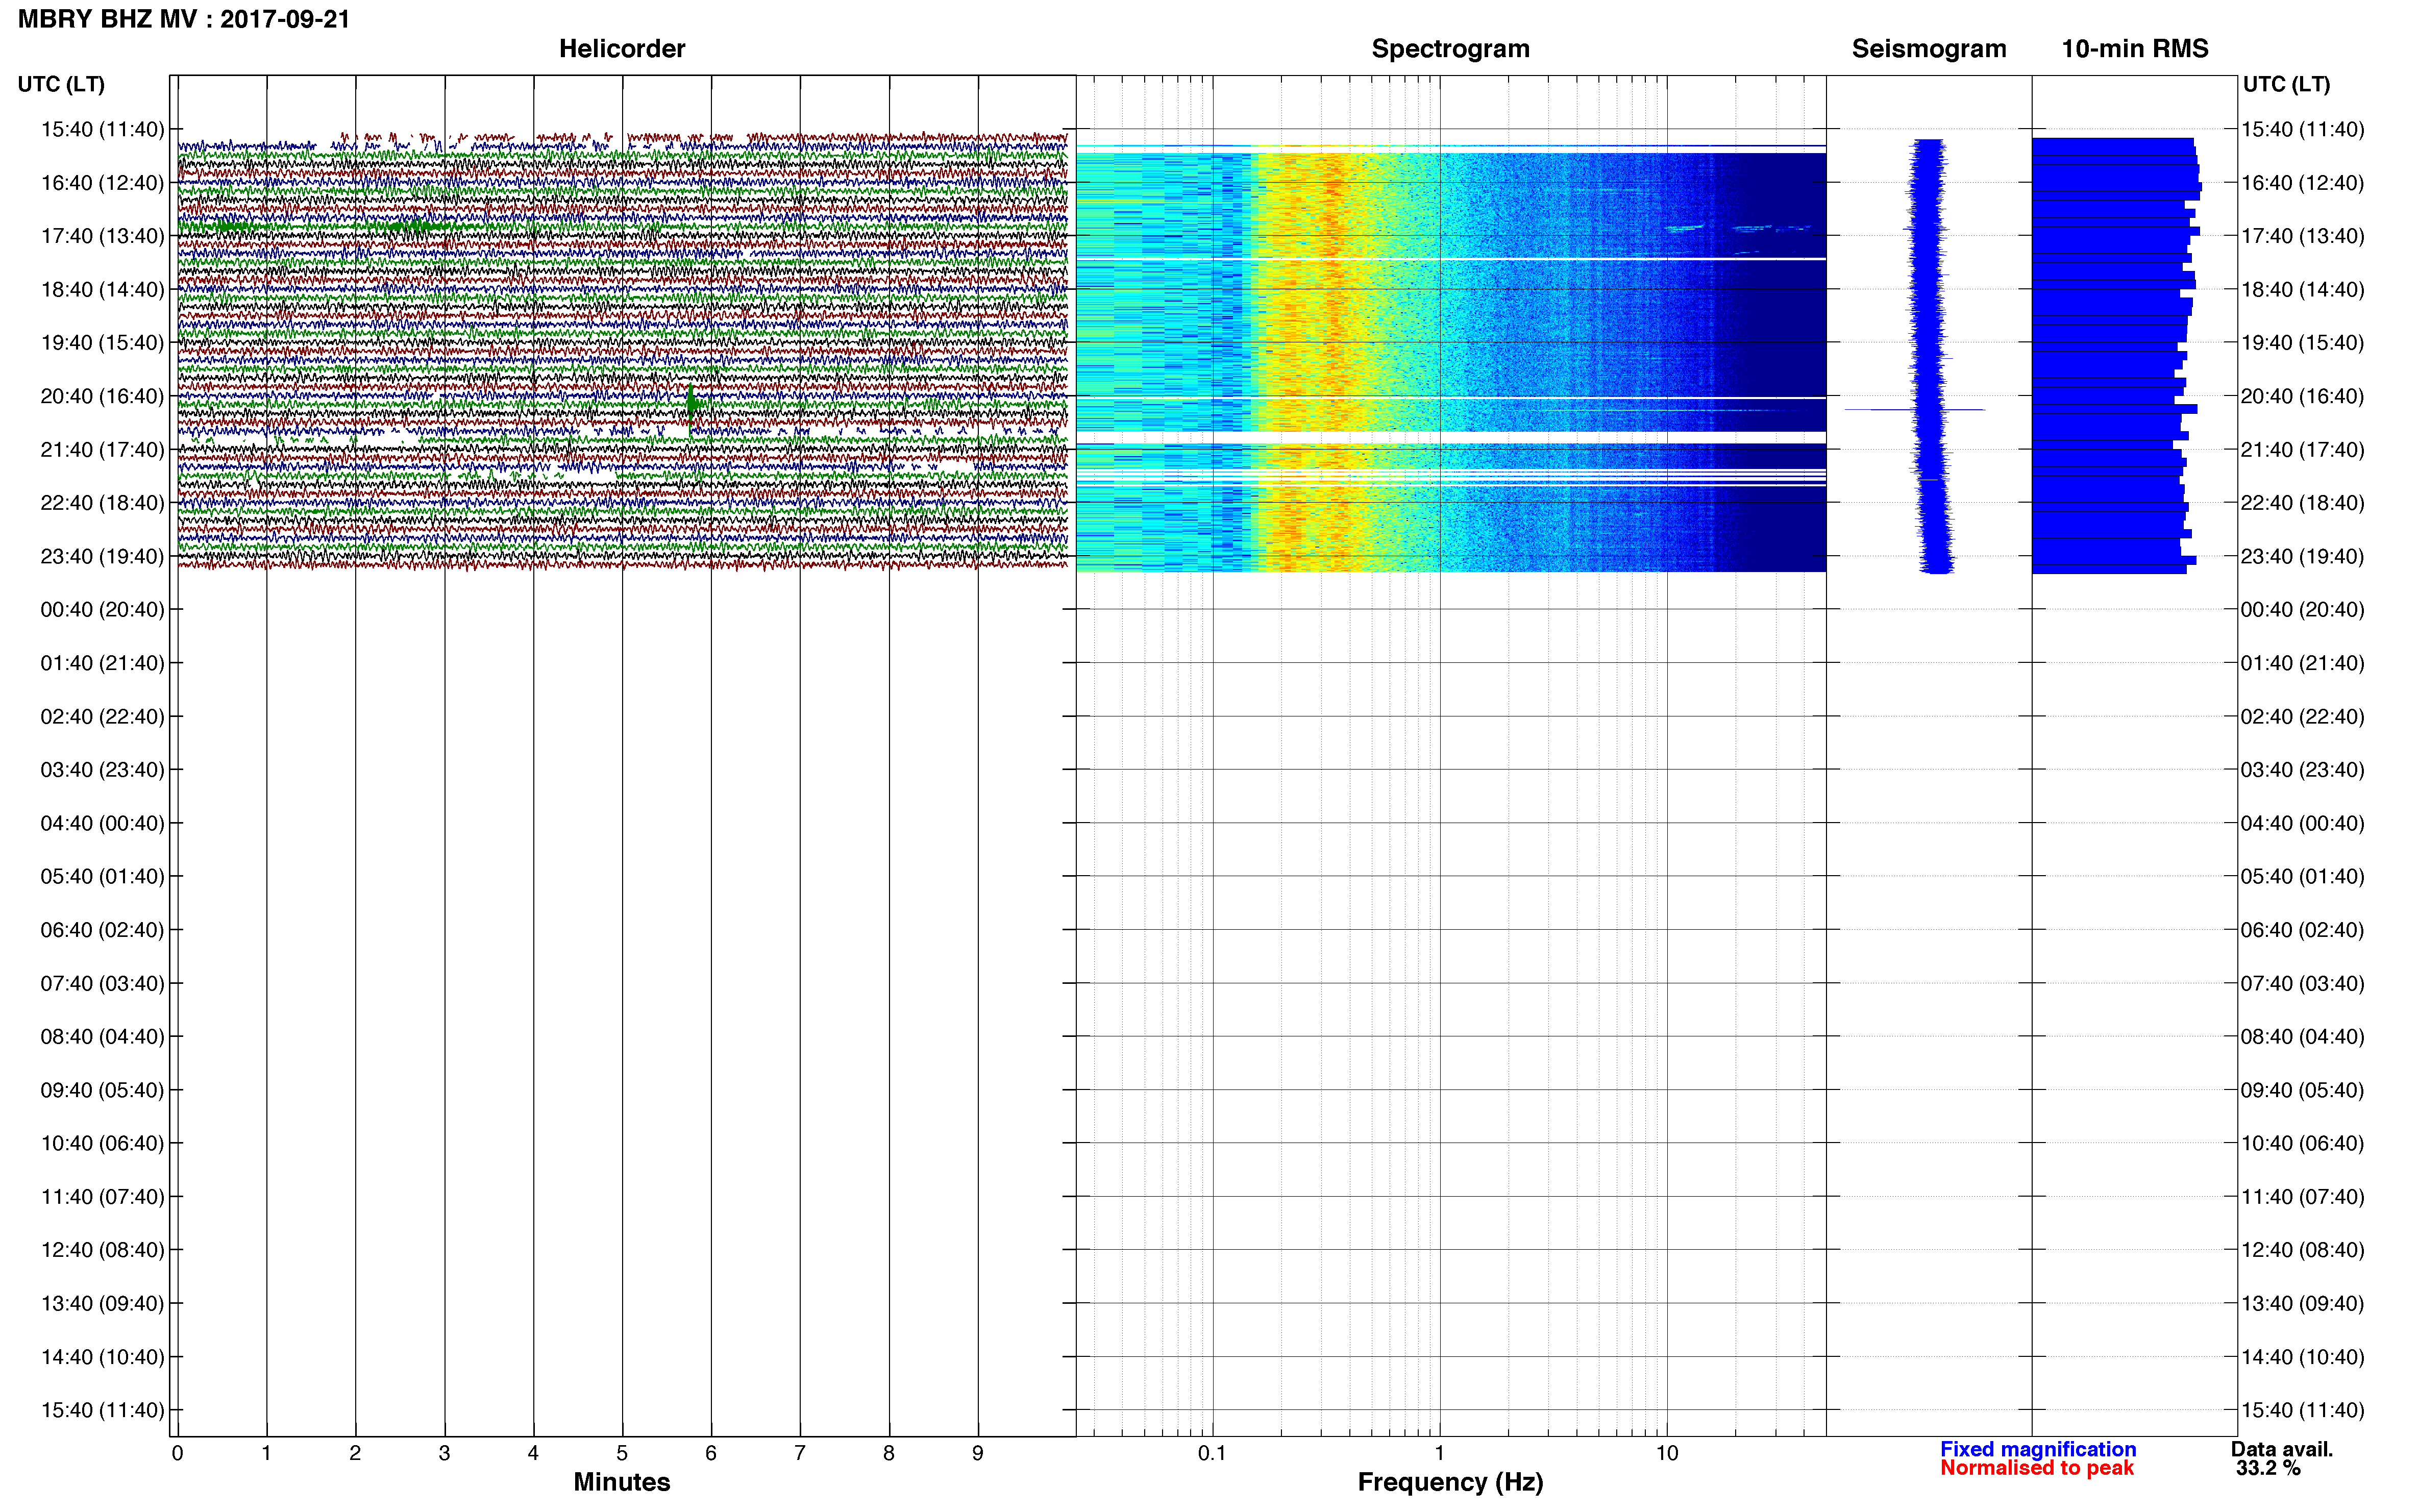Click left time label '00:40 (20:40)'
The height and width of the screenshot is (1512, 2419).
click(102, 610)
